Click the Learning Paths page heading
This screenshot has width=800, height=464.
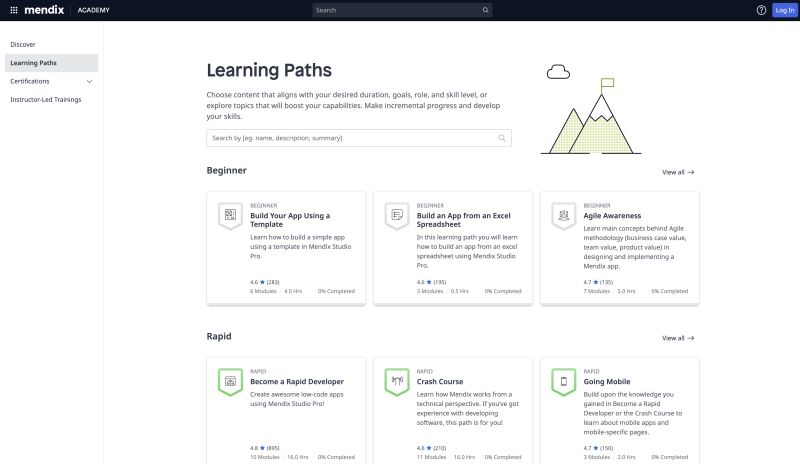(x=269, y=70)
